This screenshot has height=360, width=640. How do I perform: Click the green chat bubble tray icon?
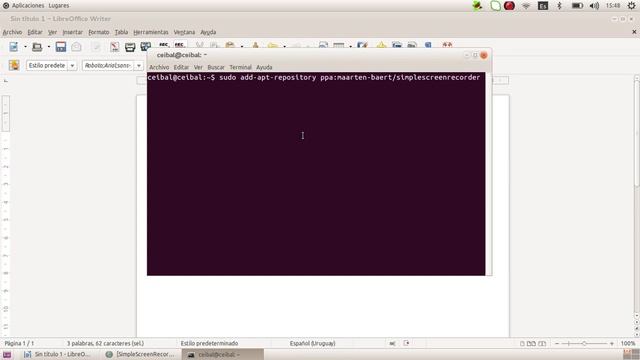coord(495,6)
